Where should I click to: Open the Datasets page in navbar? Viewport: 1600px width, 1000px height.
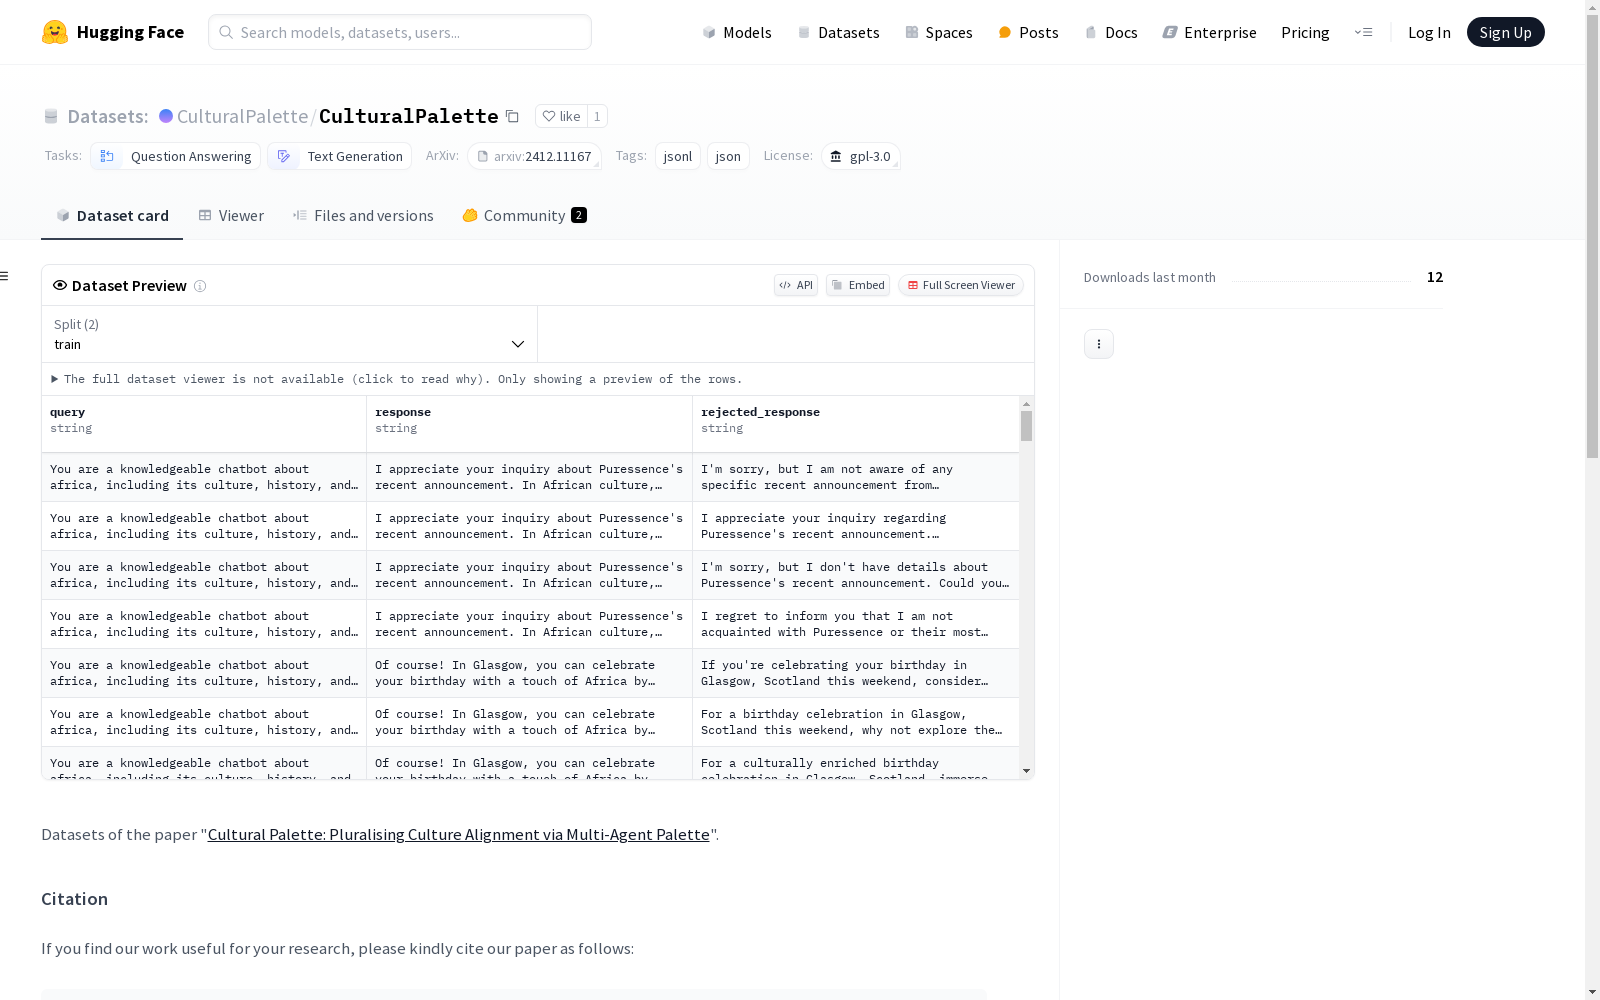tap(838, 33)
